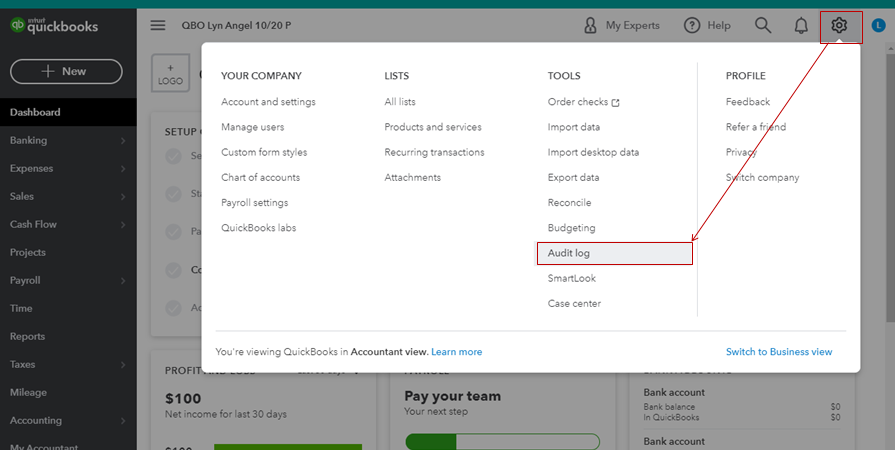Click company name QBO Lyn Angel 10/20 P
This screenshot has height=450, width=895.
(236, 25)
